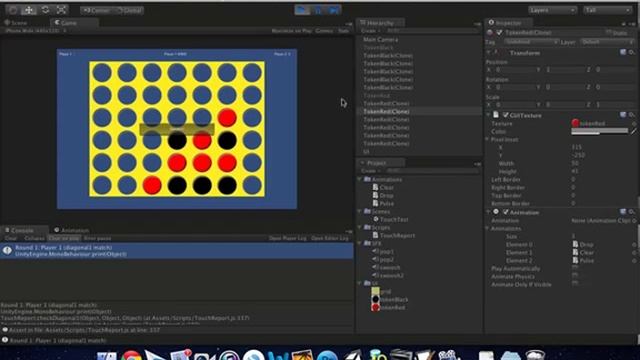Open the Transform component help icon
Image resolution: width=640 pixels, height=360 pixels.
(x=623, y=53)
